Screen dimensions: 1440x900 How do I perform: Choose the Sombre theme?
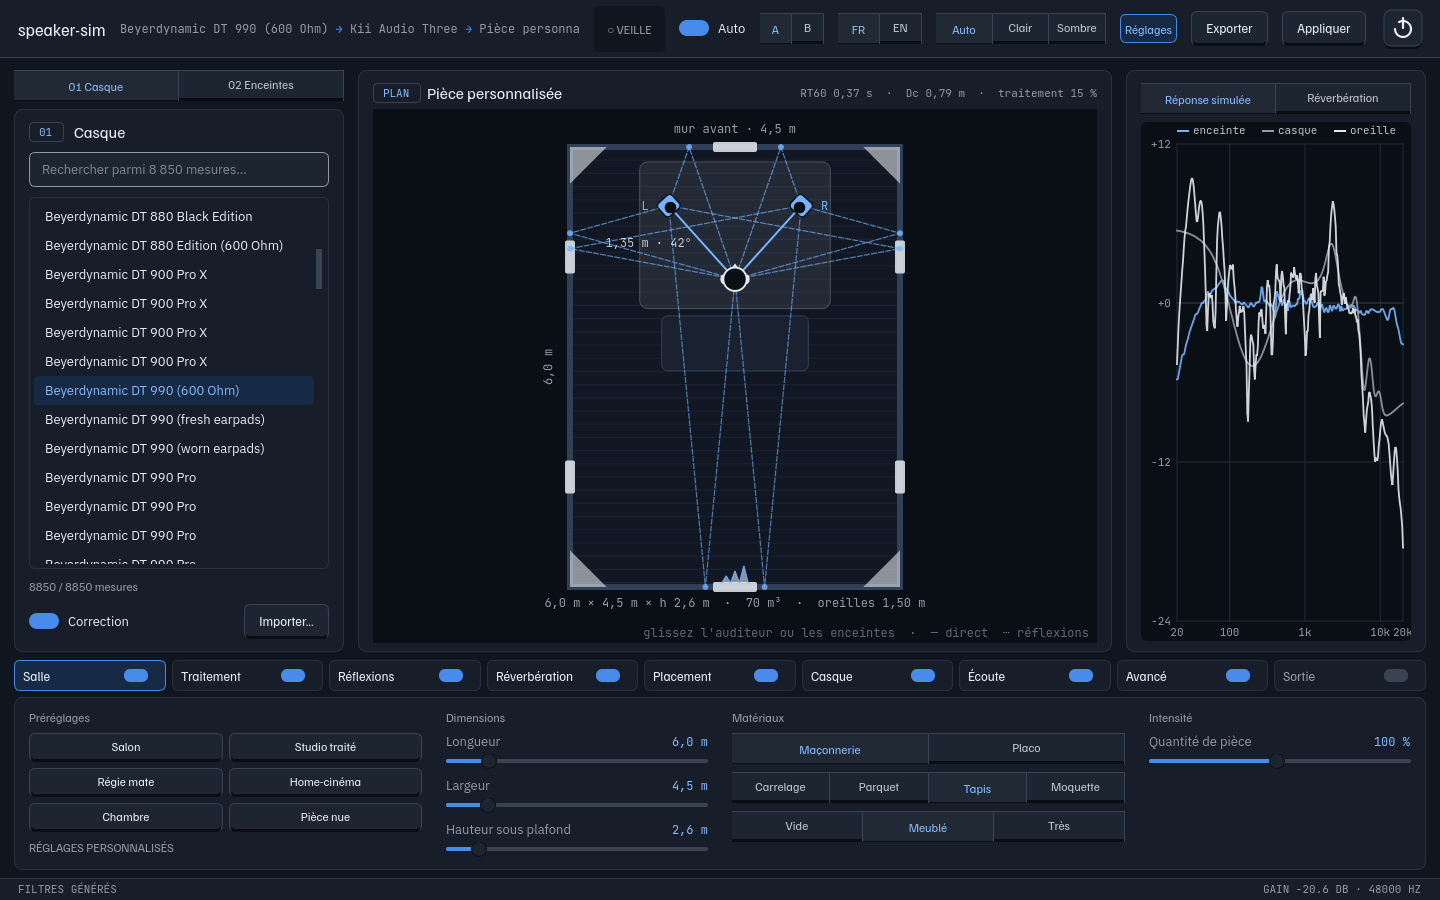(1077, 28)
